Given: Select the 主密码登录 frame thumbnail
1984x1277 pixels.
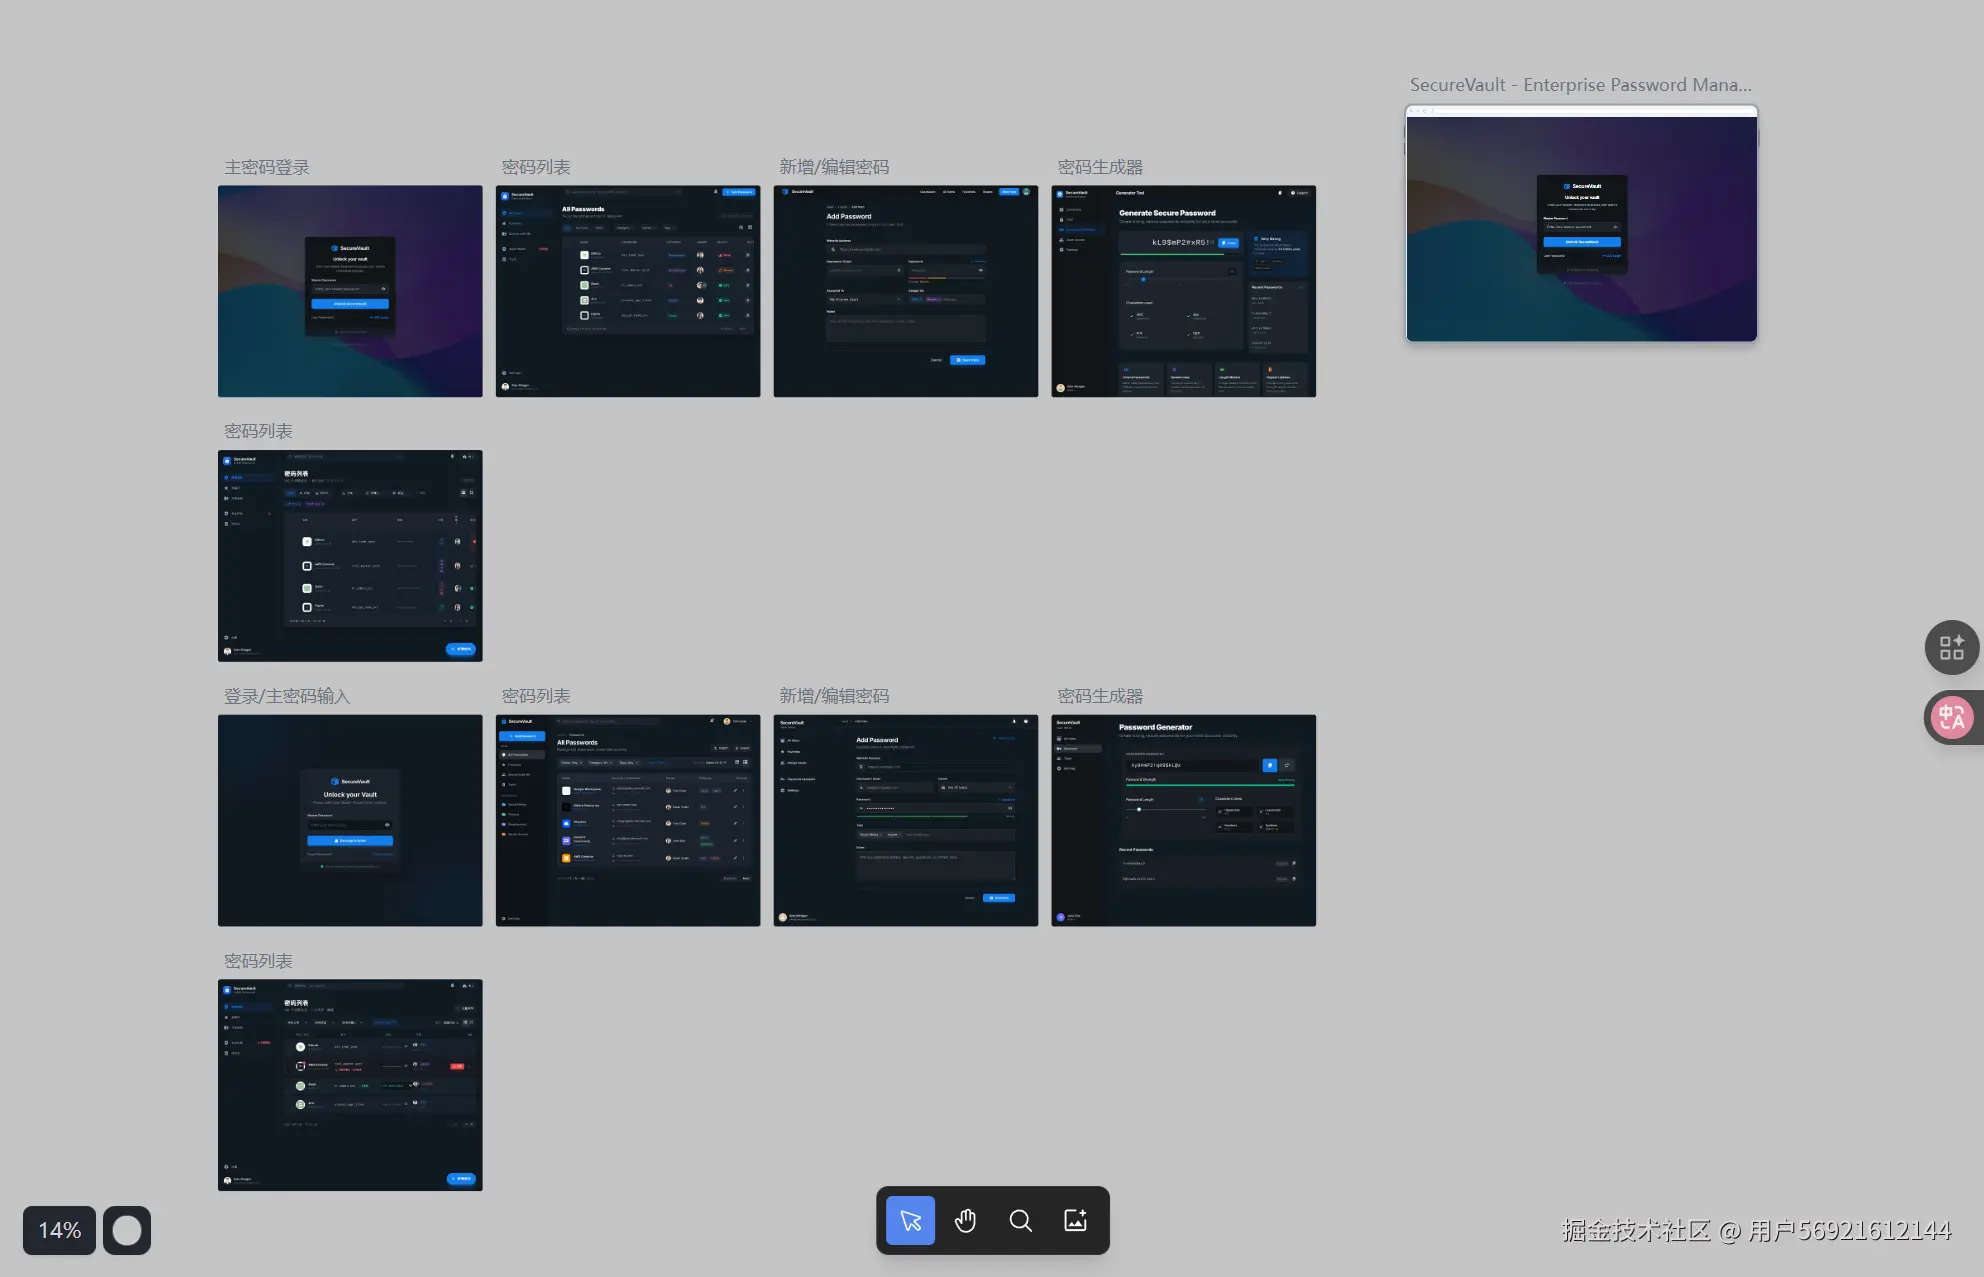Looking at the screenshot, I should pyautogui.click(x=350, y=291).
